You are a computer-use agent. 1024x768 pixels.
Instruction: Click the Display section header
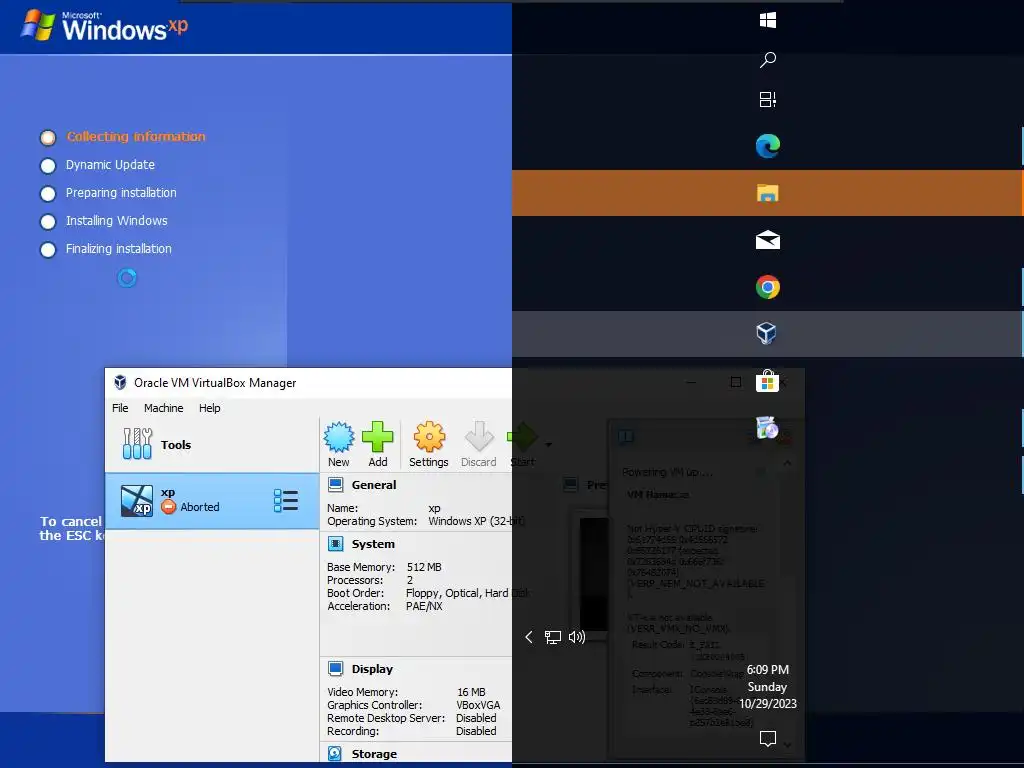coord(372,669)
